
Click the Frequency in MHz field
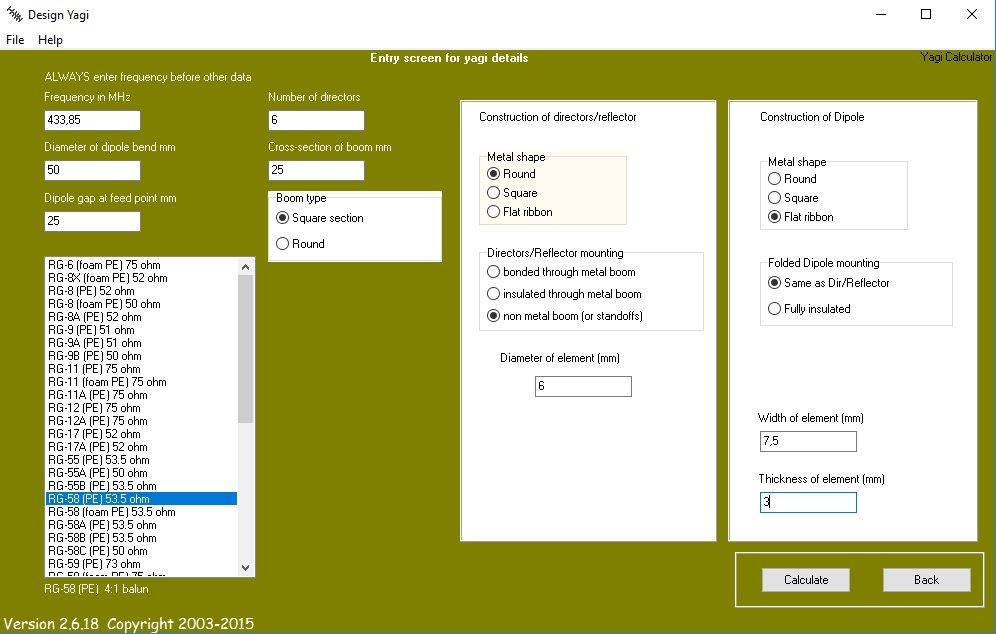pos(92,121)
